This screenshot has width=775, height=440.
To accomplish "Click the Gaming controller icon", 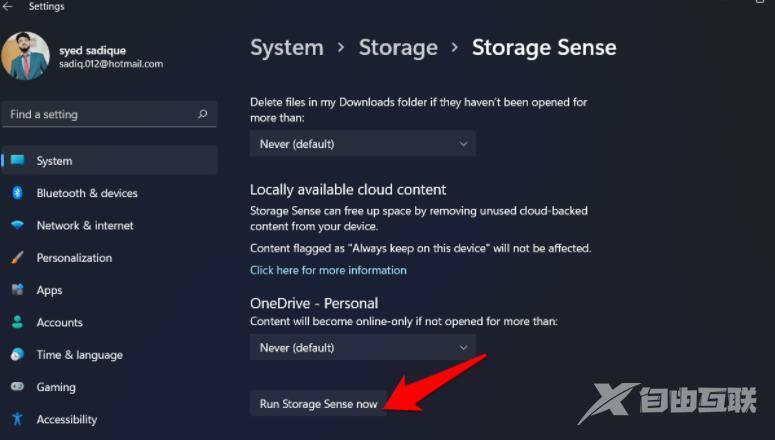I will [17, 387].
